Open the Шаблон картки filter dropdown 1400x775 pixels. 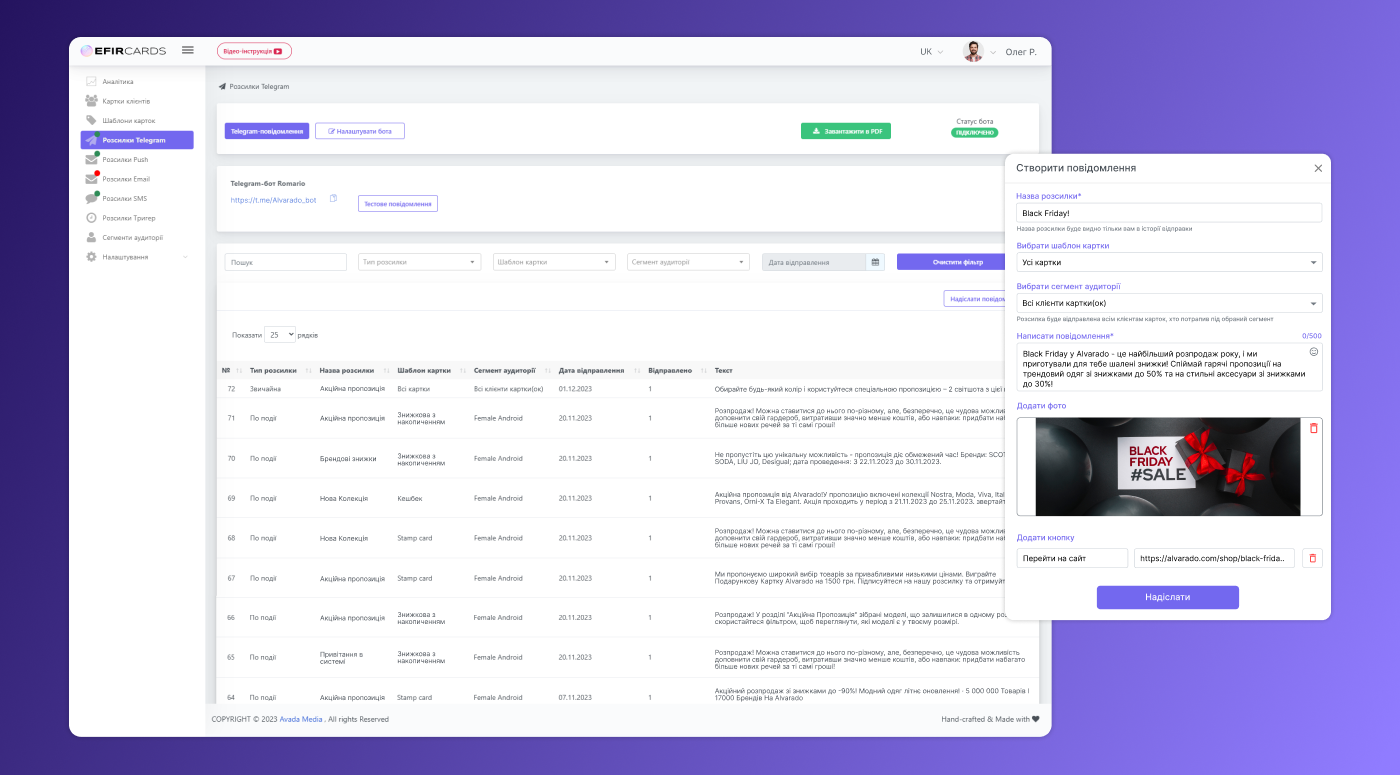[x=553, y=262]
